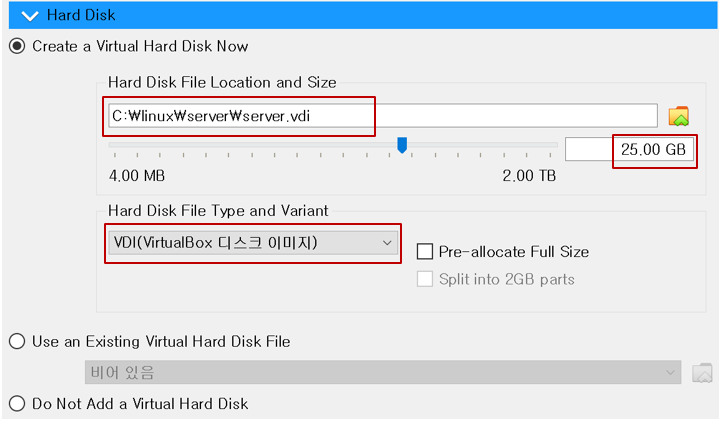Image resolution: width=719 pixels, height=421 pixels.
Task: Open the disk file location browse folder icon
Action: [x=679, y=116]
